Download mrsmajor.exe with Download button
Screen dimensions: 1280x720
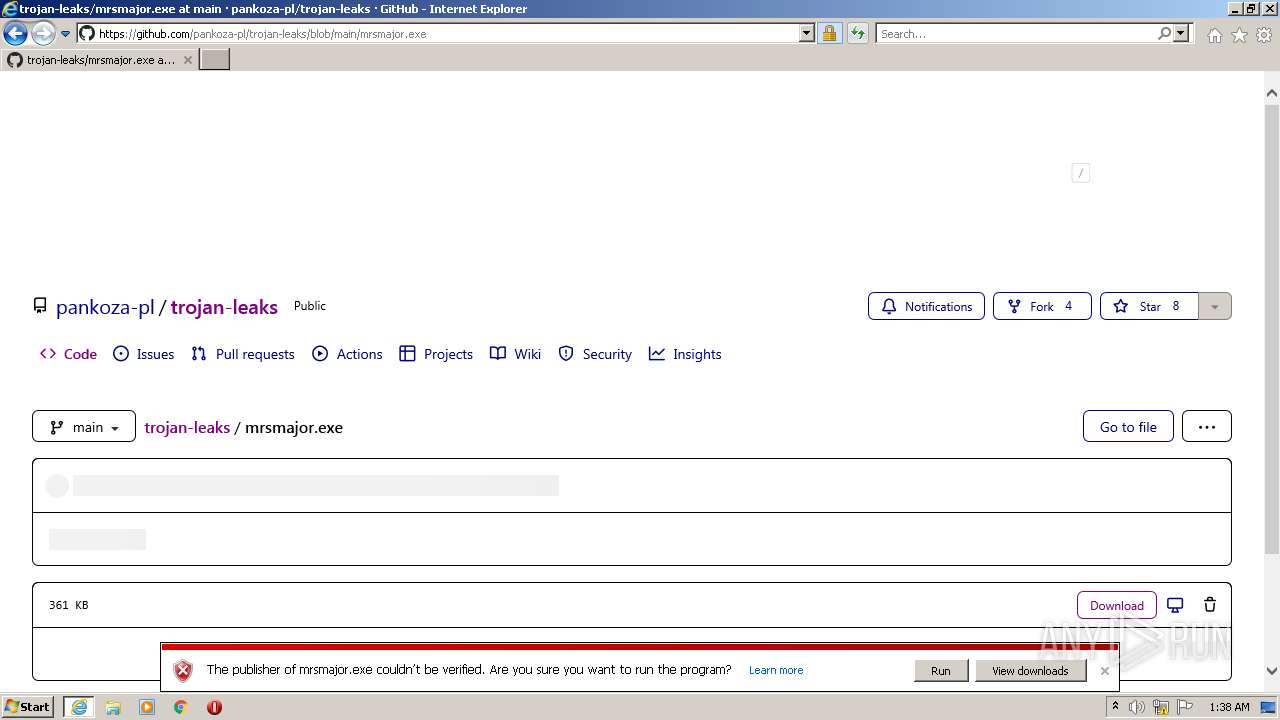point(1117,605)
